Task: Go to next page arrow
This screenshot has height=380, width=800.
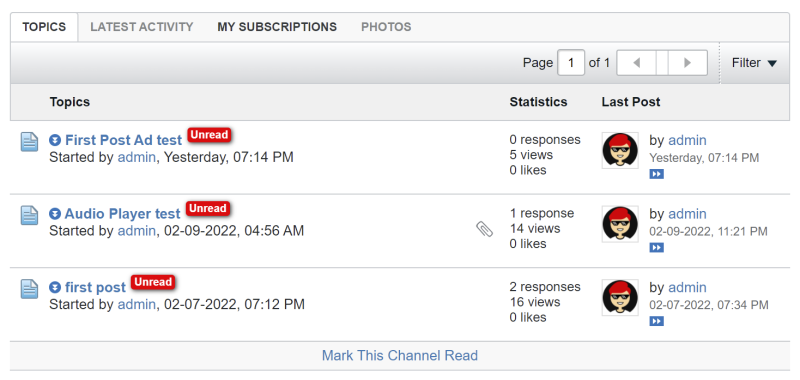Action: point(688,63)
